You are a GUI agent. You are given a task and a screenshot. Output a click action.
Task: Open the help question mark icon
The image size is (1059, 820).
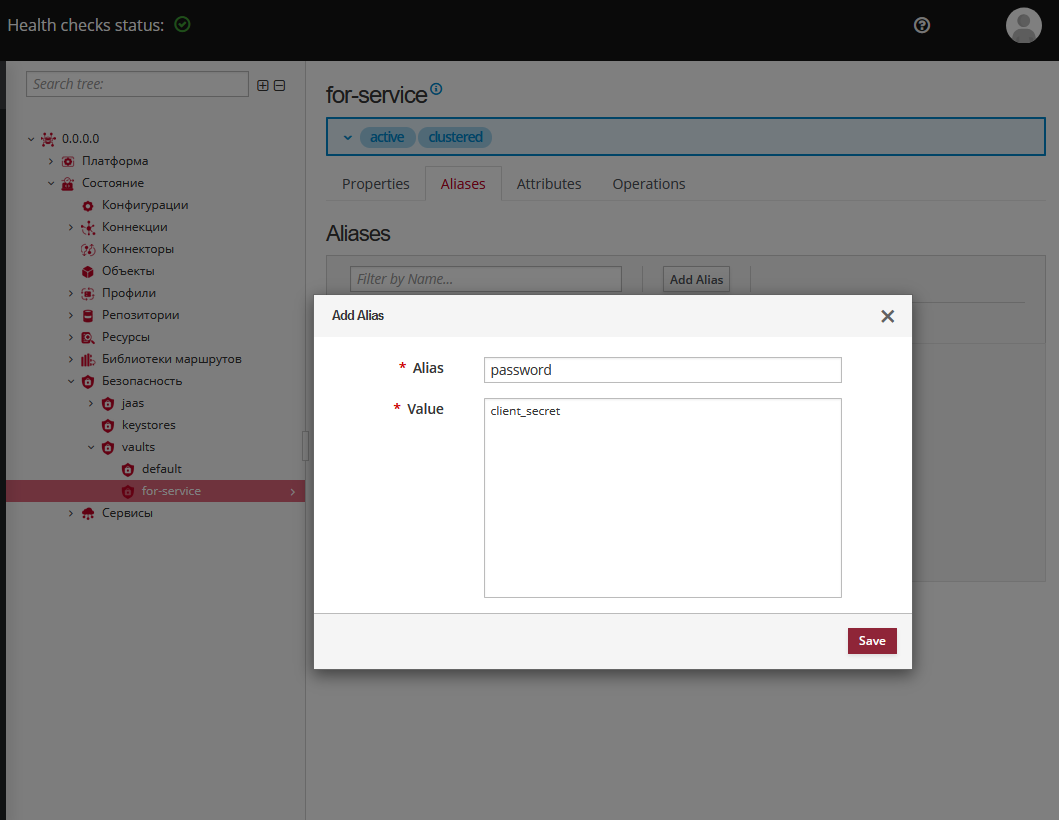pyautogui.click(x=921, y=25)
